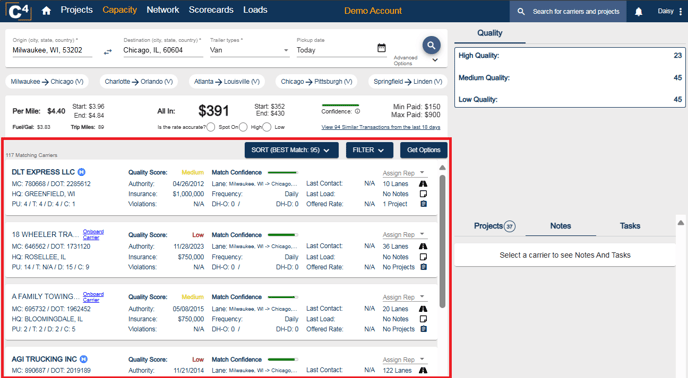Mark rate accuracy as Low

pos(266,127)
